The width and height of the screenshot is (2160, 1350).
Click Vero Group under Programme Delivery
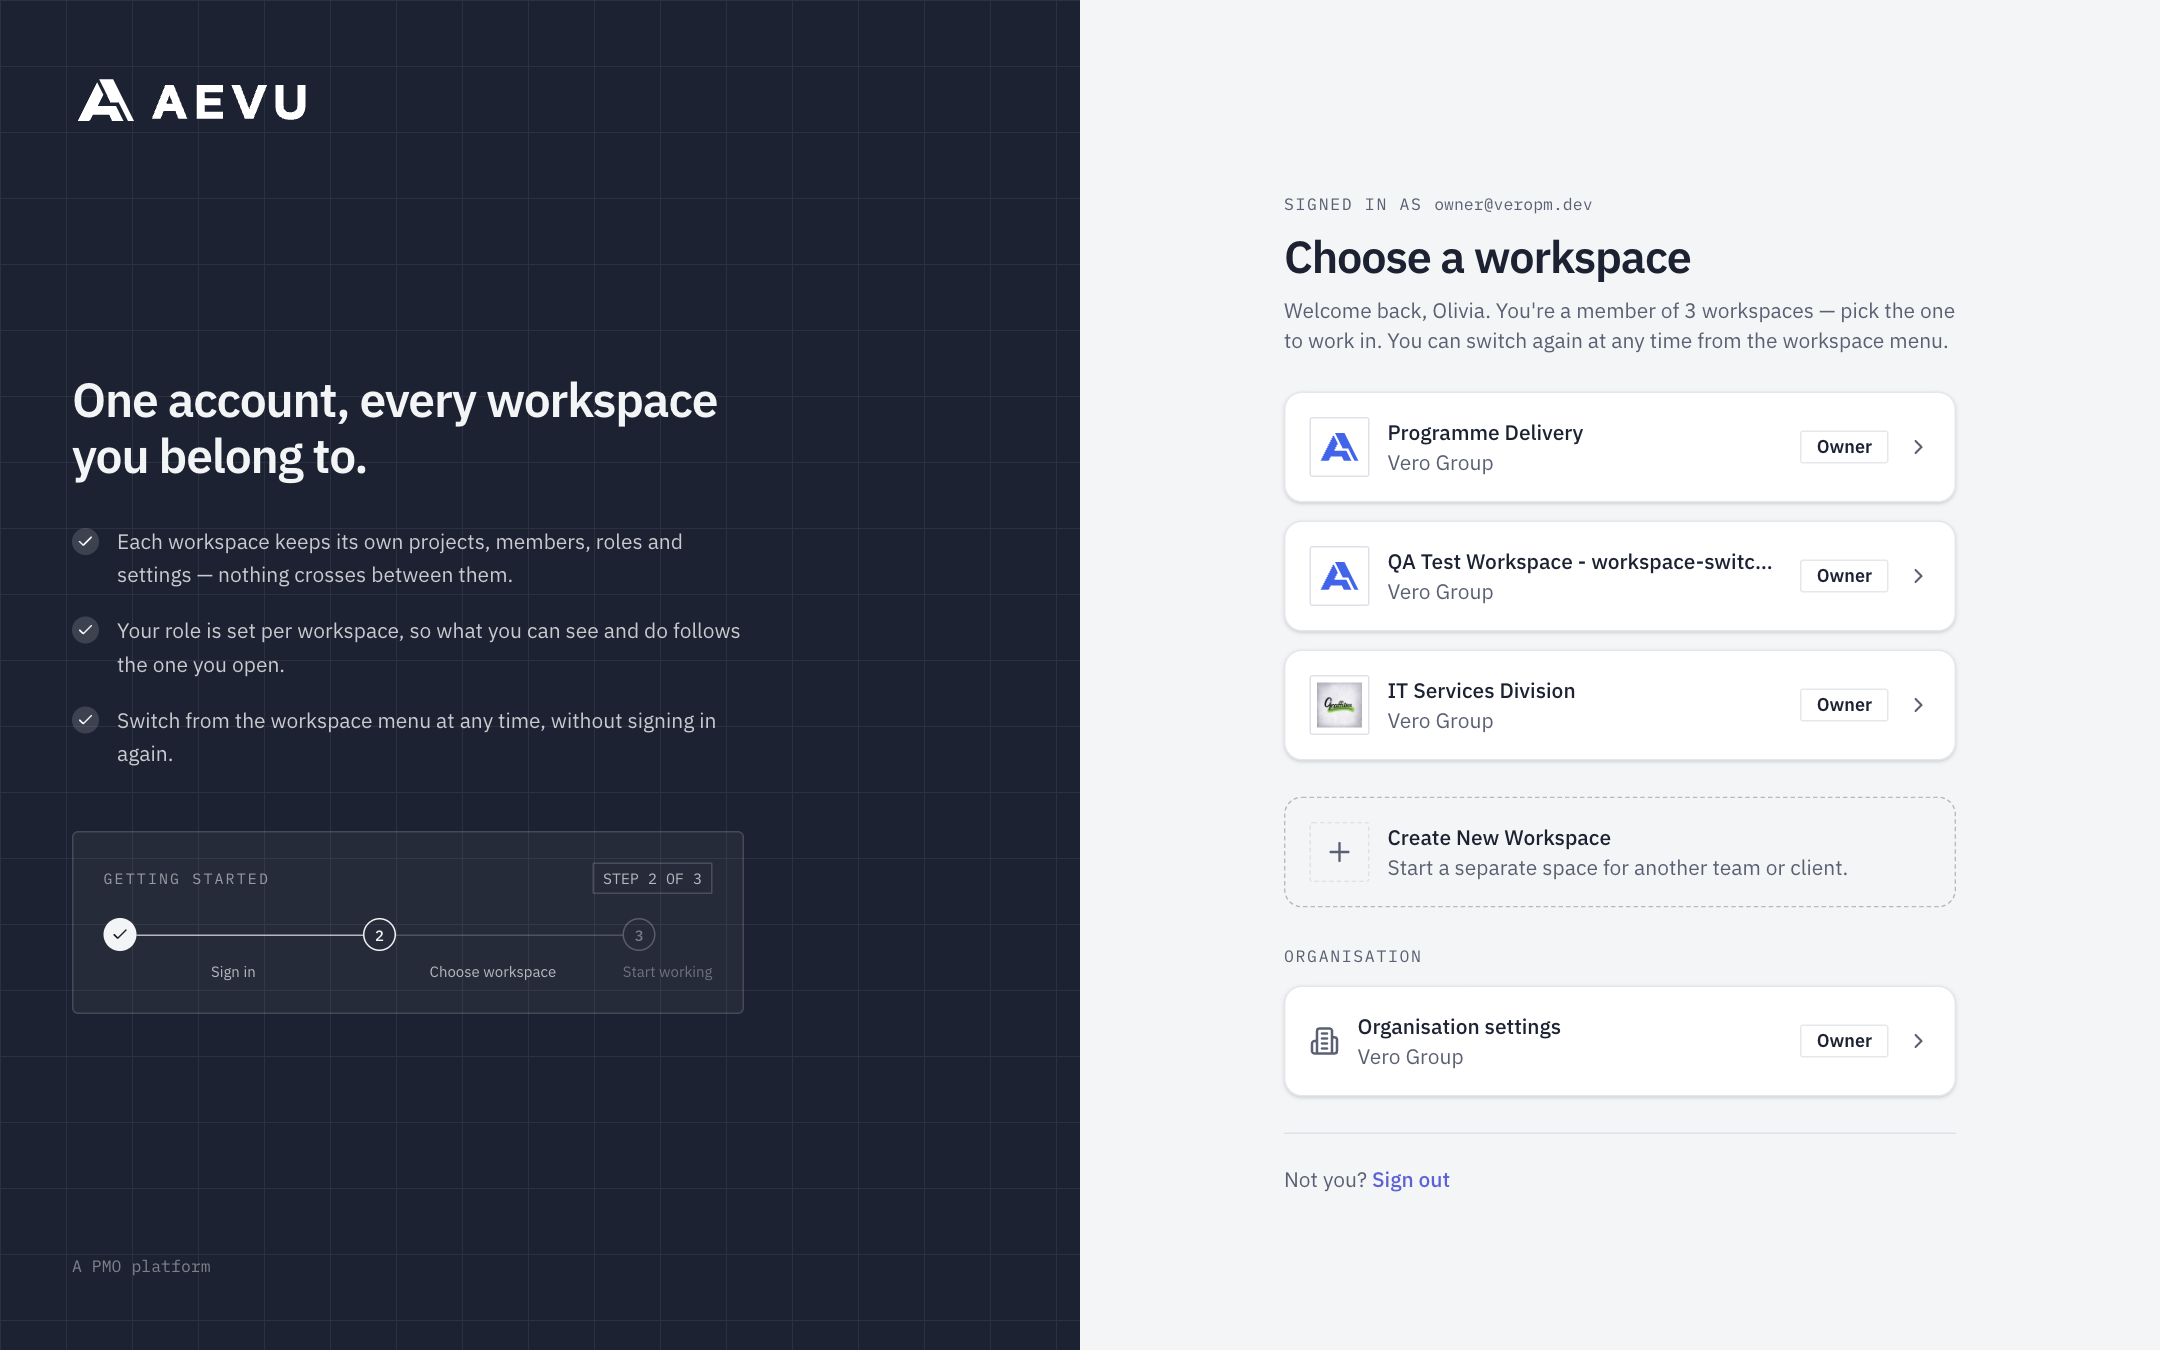tap(1440, 463)
